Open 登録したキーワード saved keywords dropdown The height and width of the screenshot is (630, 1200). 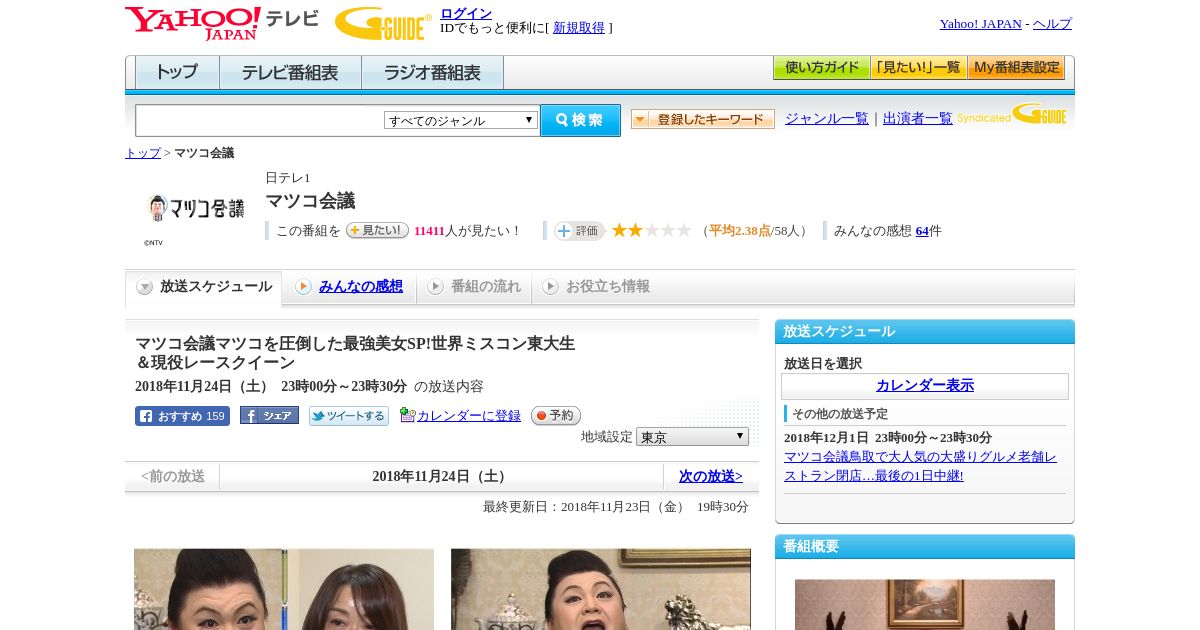click(x=702, y=119)
